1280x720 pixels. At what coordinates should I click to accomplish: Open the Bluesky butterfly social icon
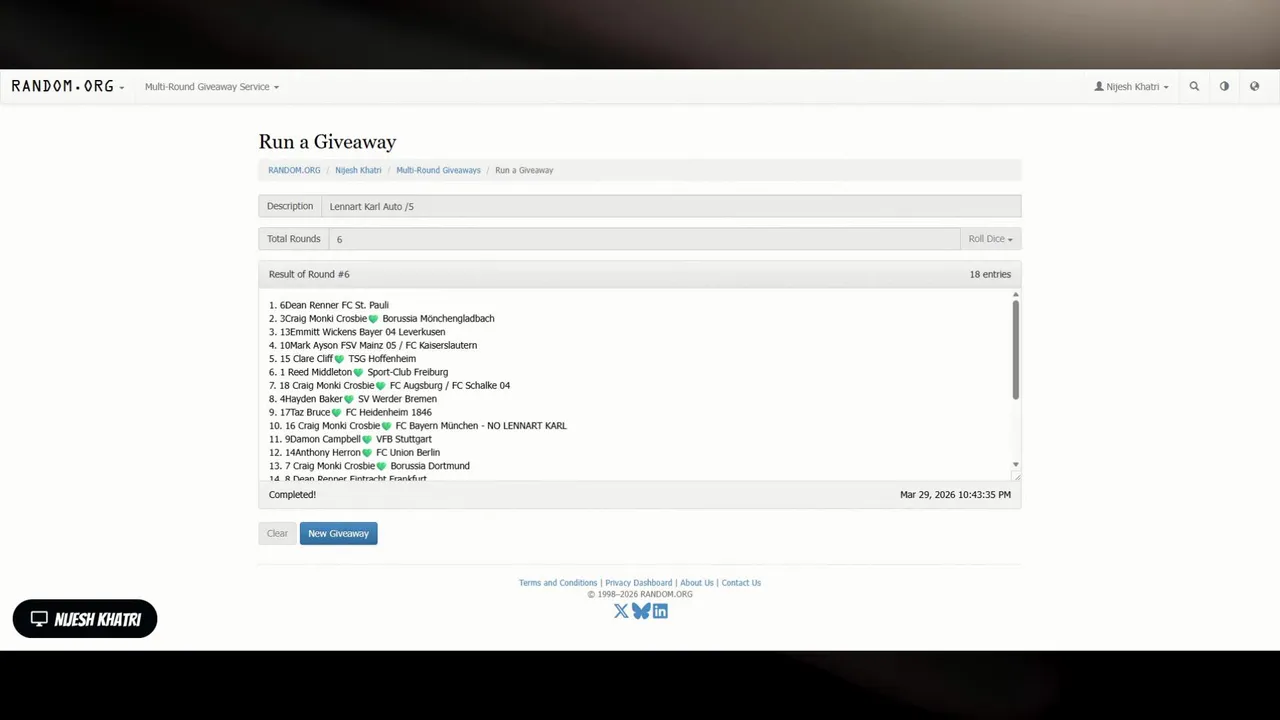(641, 611)
